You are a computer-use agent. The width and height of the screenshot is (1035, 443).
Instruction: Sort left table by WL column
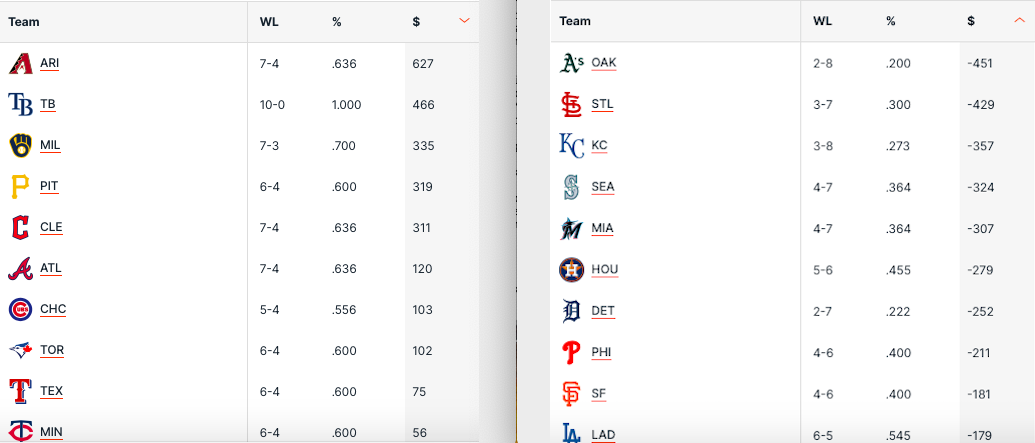point(269,22)
